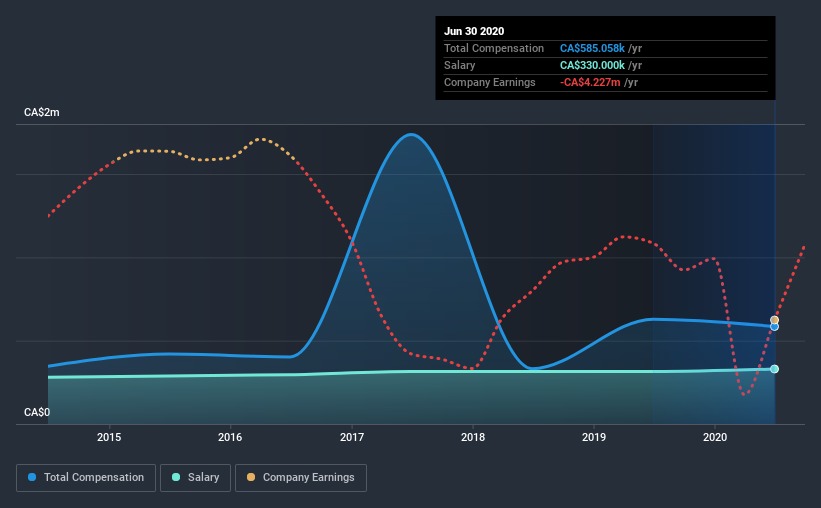821x508 pixels.
Task: Click the orange Company Earnings data point marker
Action: pyautogui.click(x=774, y=320)
